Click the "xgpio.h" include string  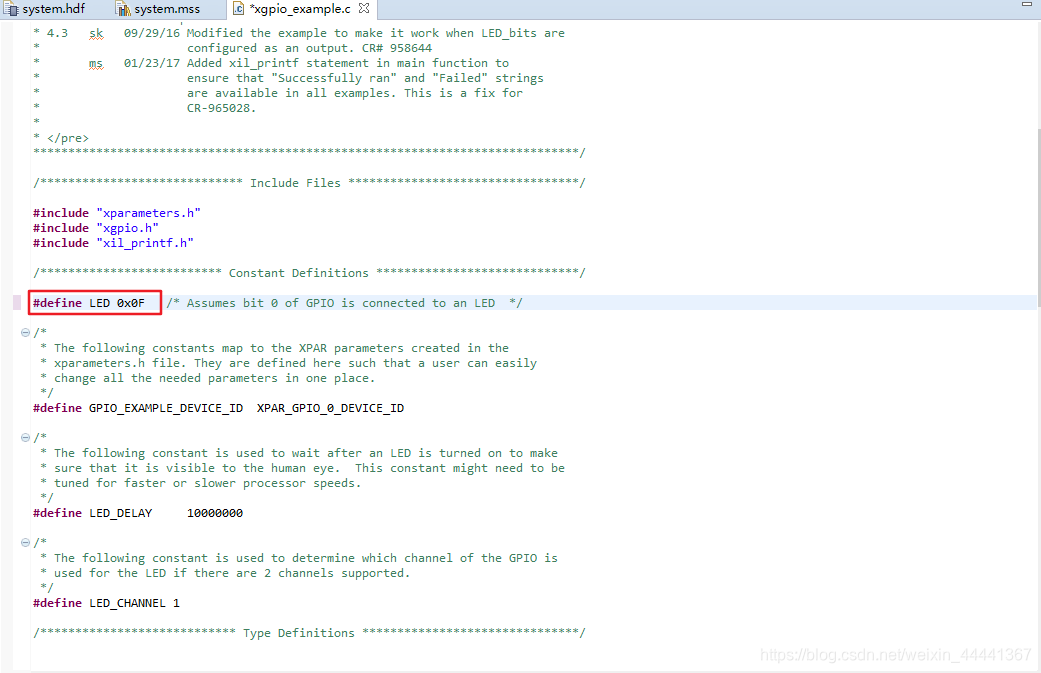tap(127, 228)
